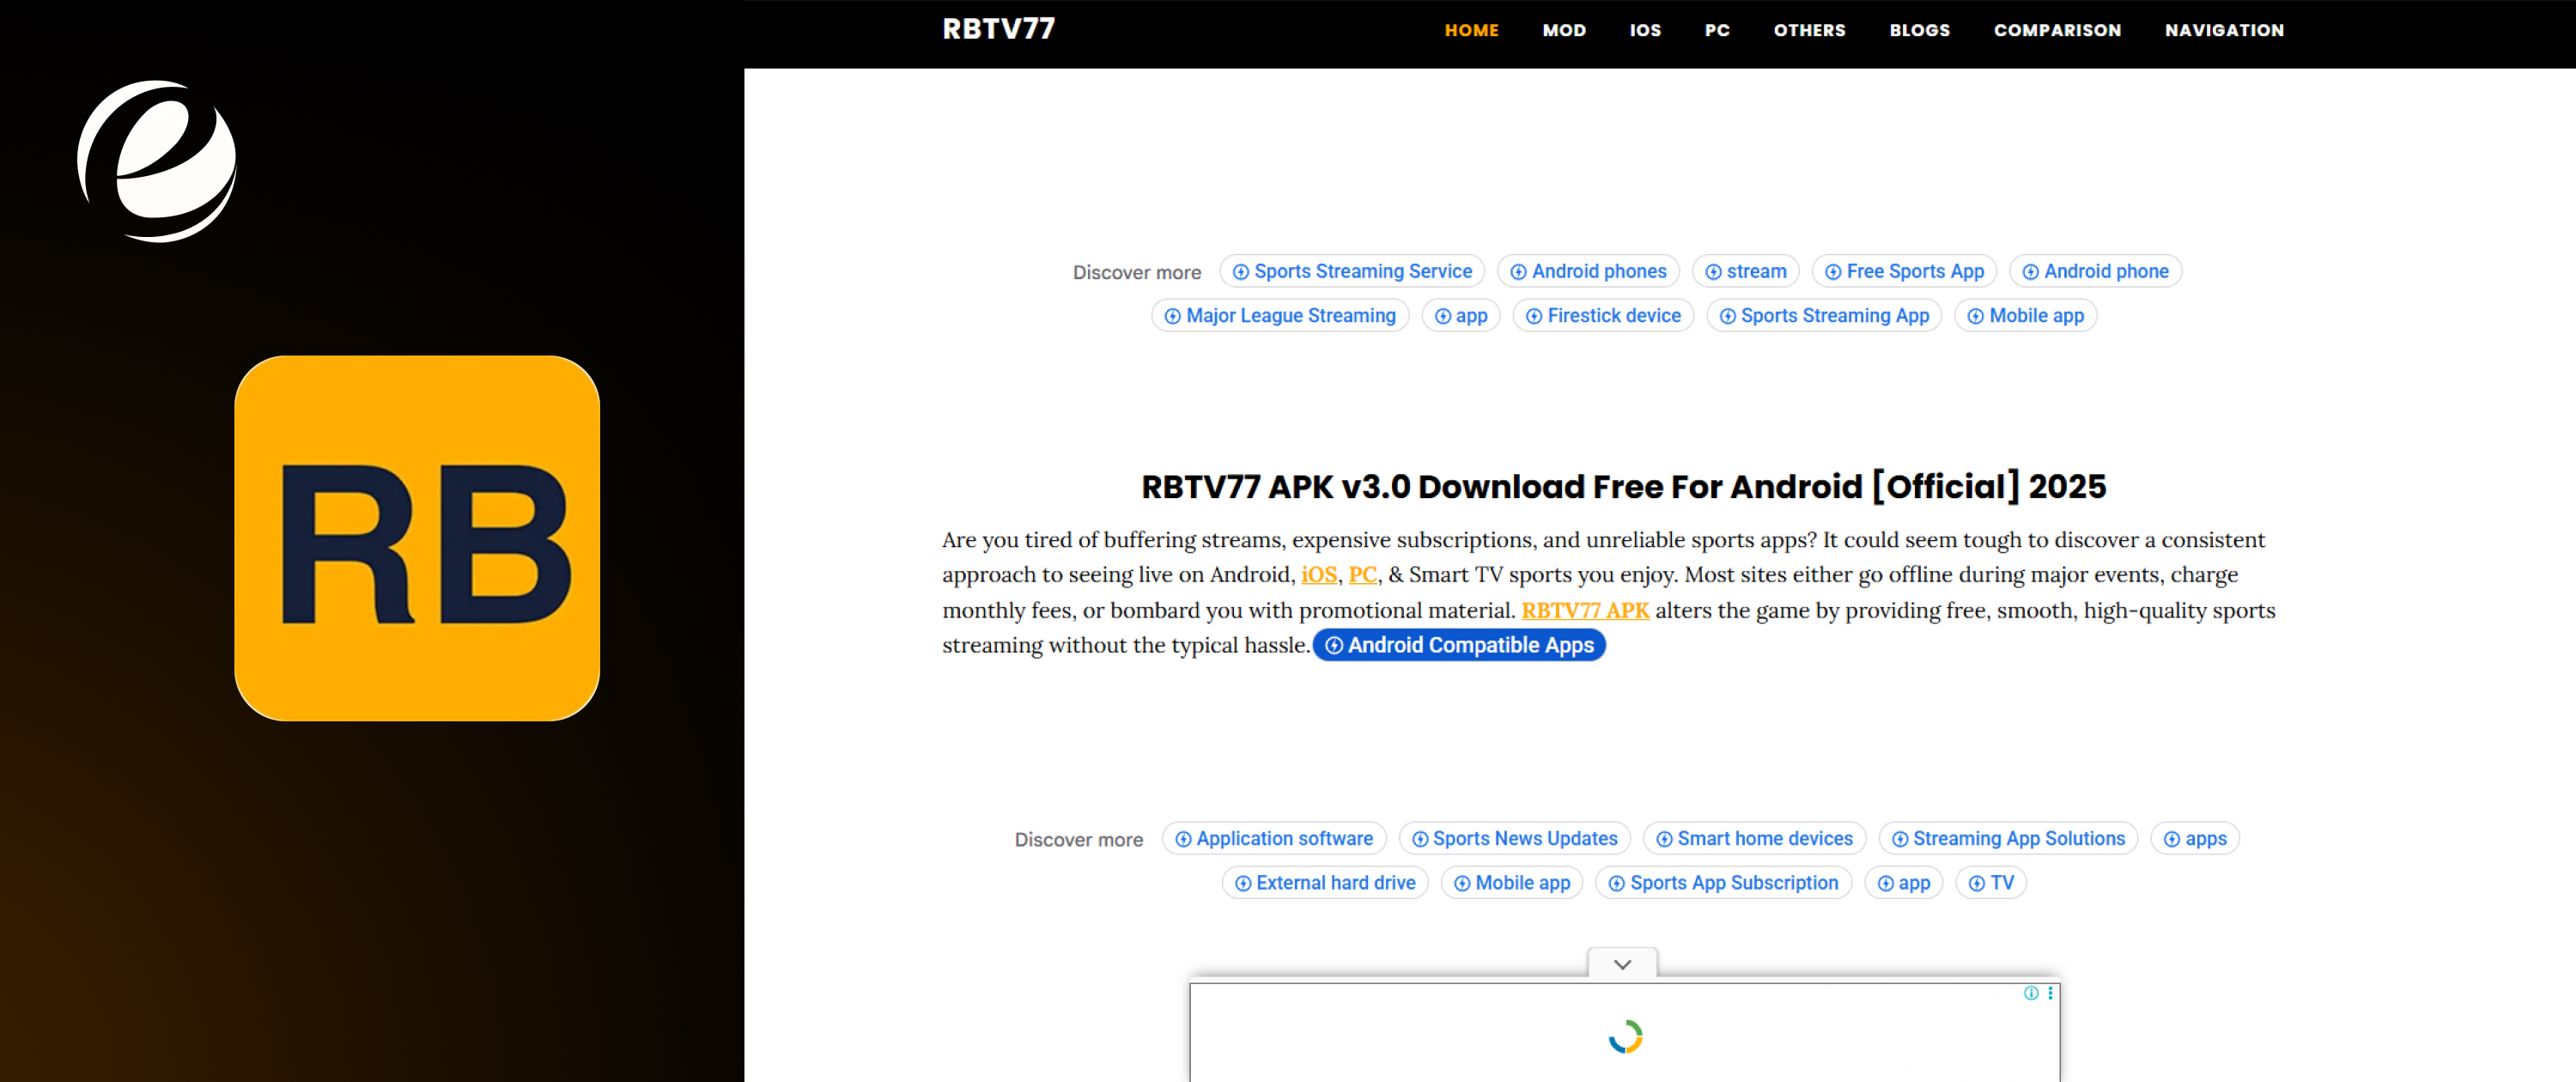Collapse the ad with the chevron tab
The width and height of the screenshot is (2576, 1082).
coord(1622,964)
